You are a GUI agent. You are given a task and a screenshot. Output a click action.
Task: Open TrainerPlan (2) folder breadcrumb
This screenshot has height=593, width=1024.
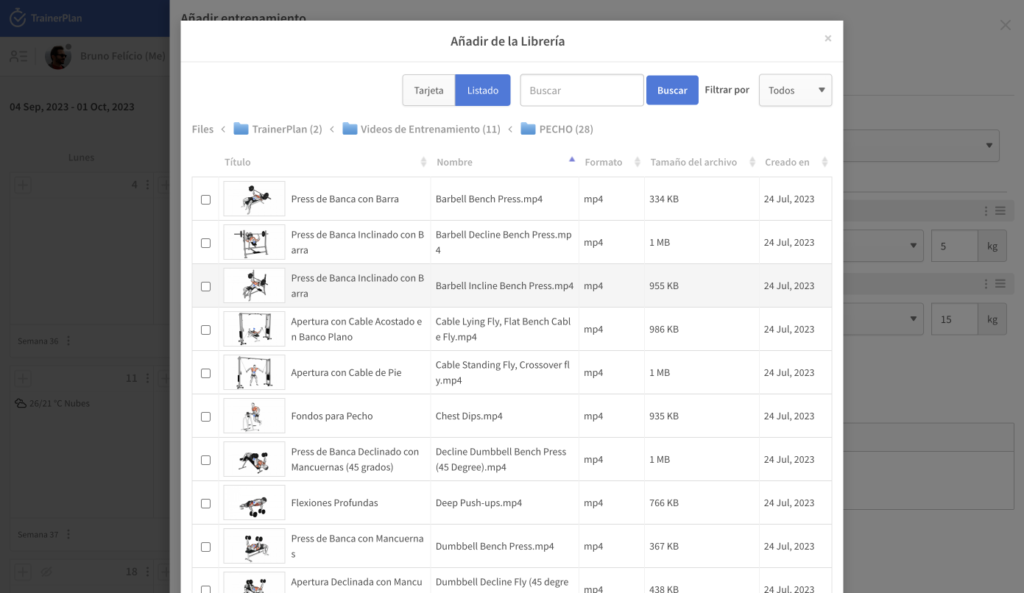(287, 129)
